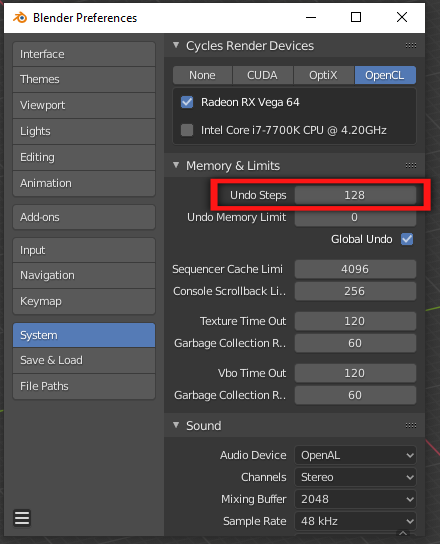Open the Viewport preferences section
This screenshot has height=544, width=440.
pyautogui.click(x=84, y=105)
